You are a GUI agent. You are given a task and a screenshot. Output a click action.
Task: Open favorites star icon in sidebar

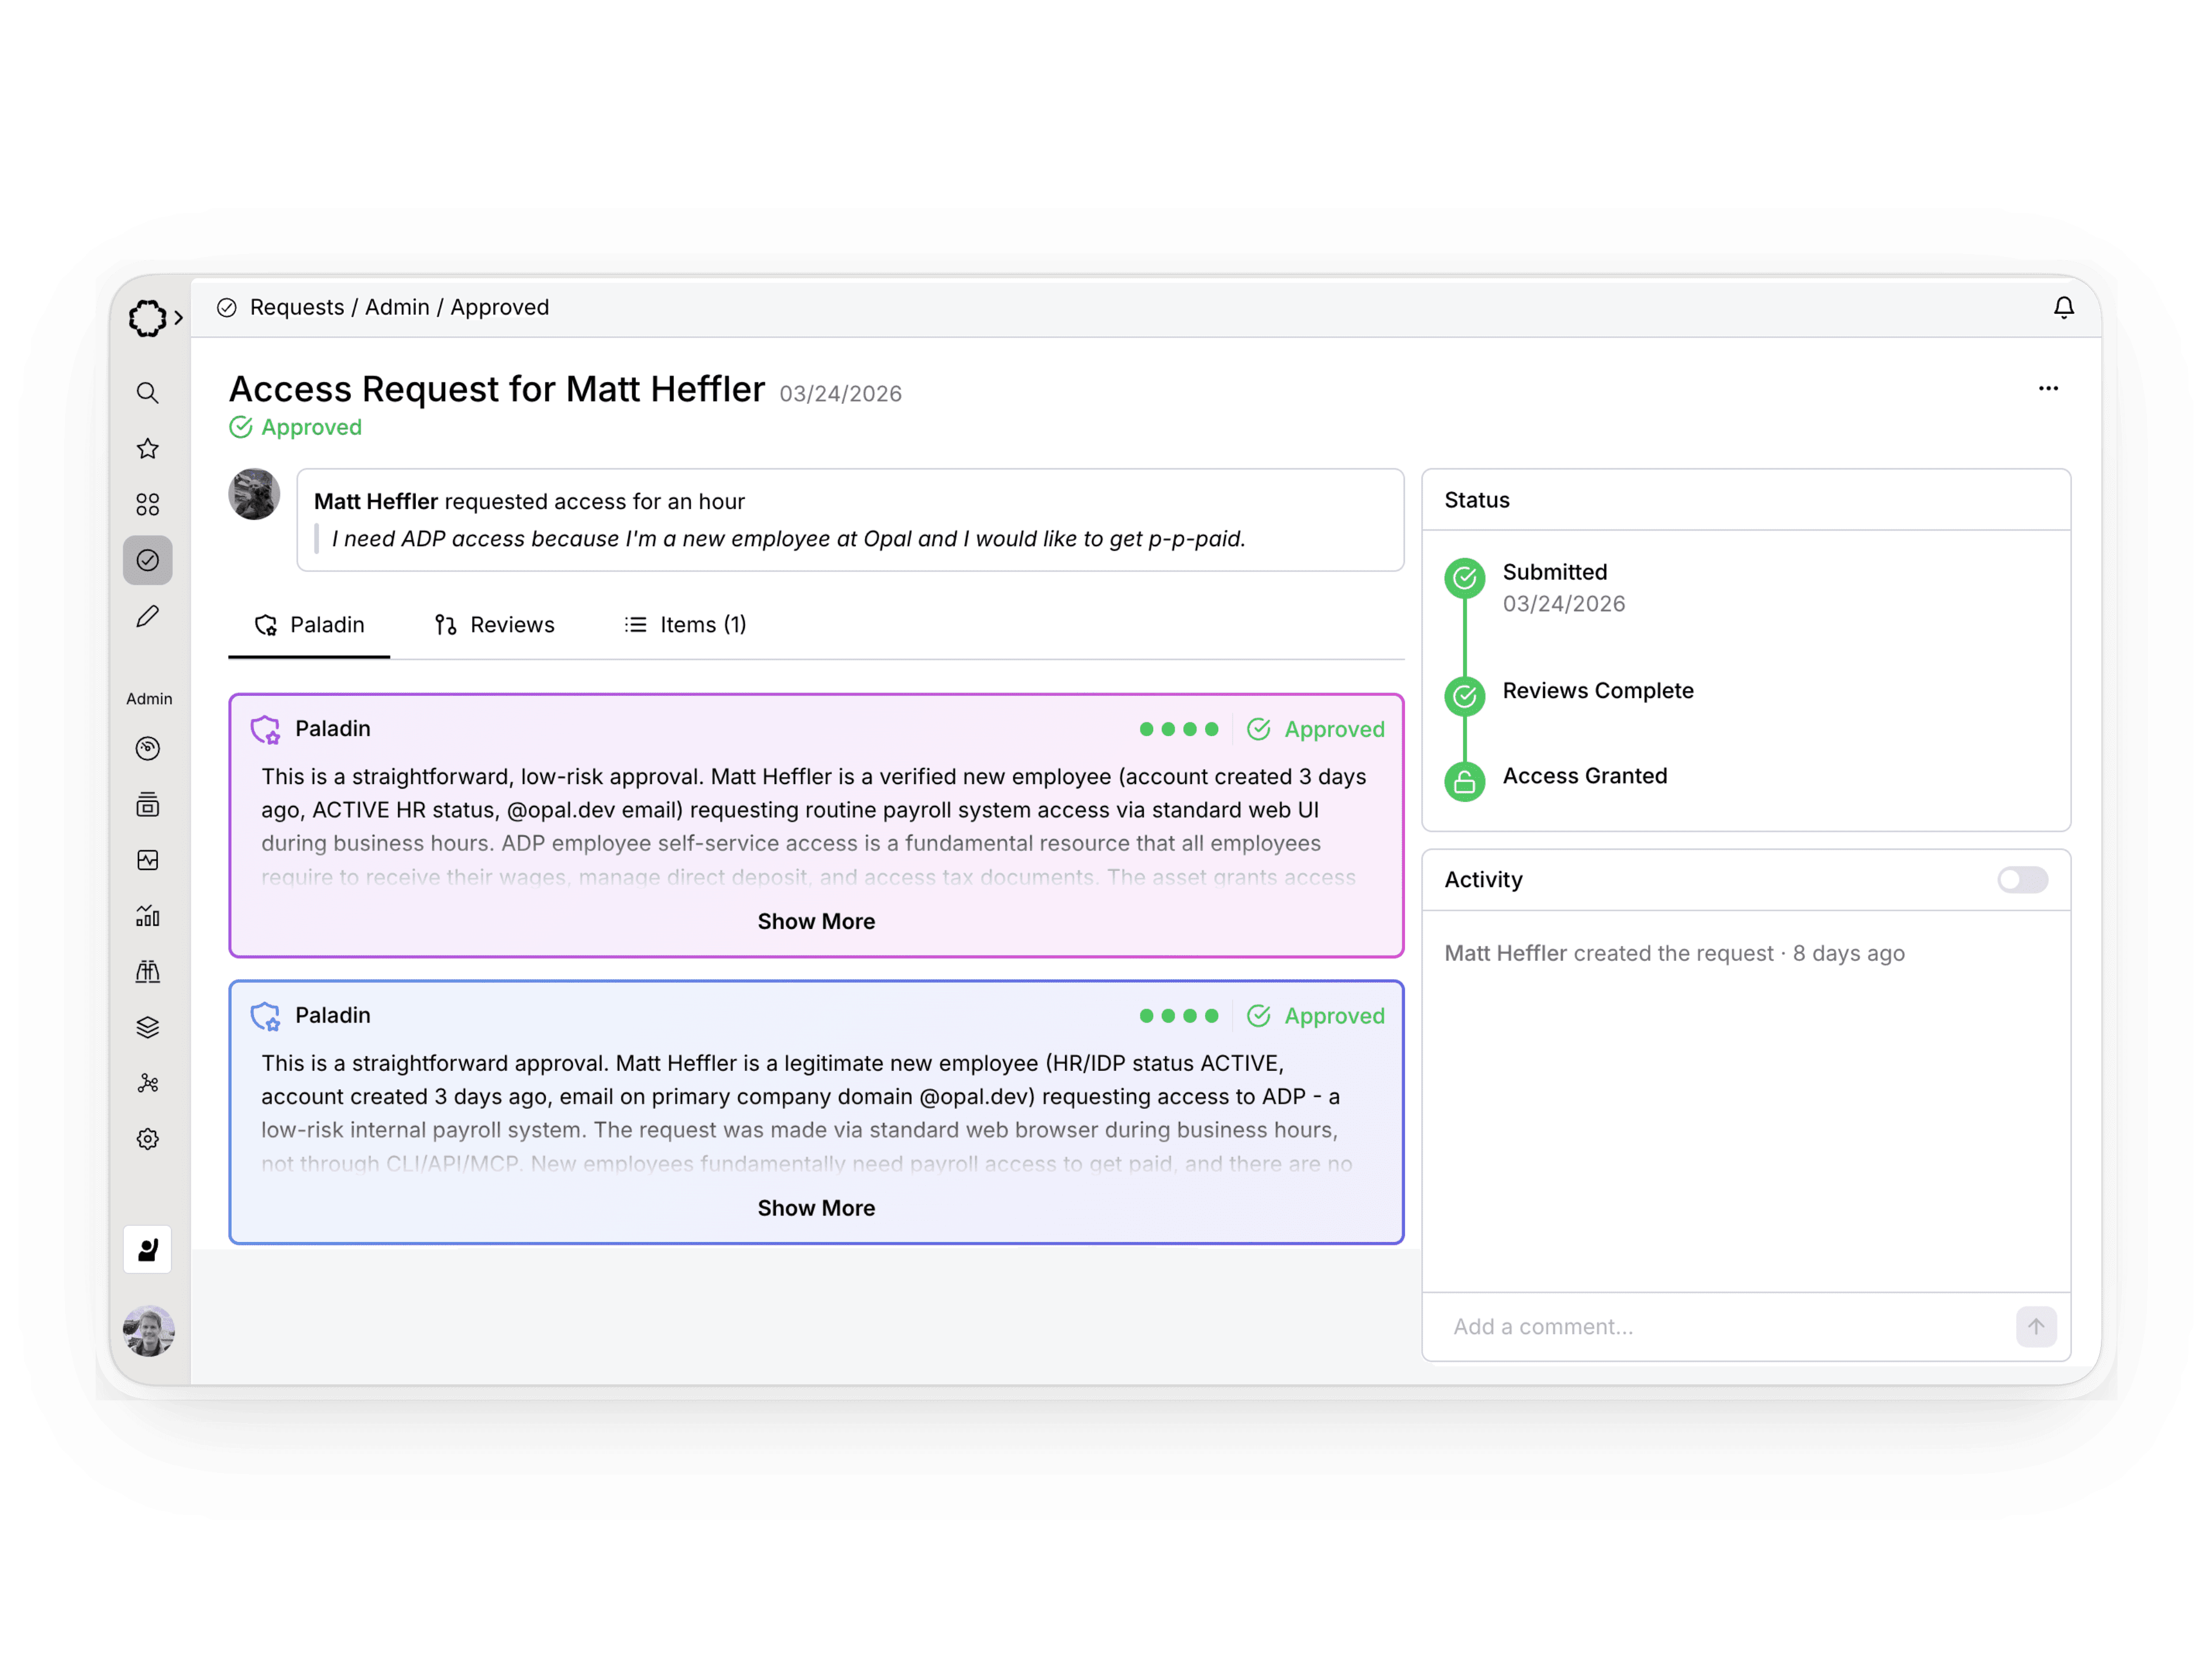click(x=147, y=449)
